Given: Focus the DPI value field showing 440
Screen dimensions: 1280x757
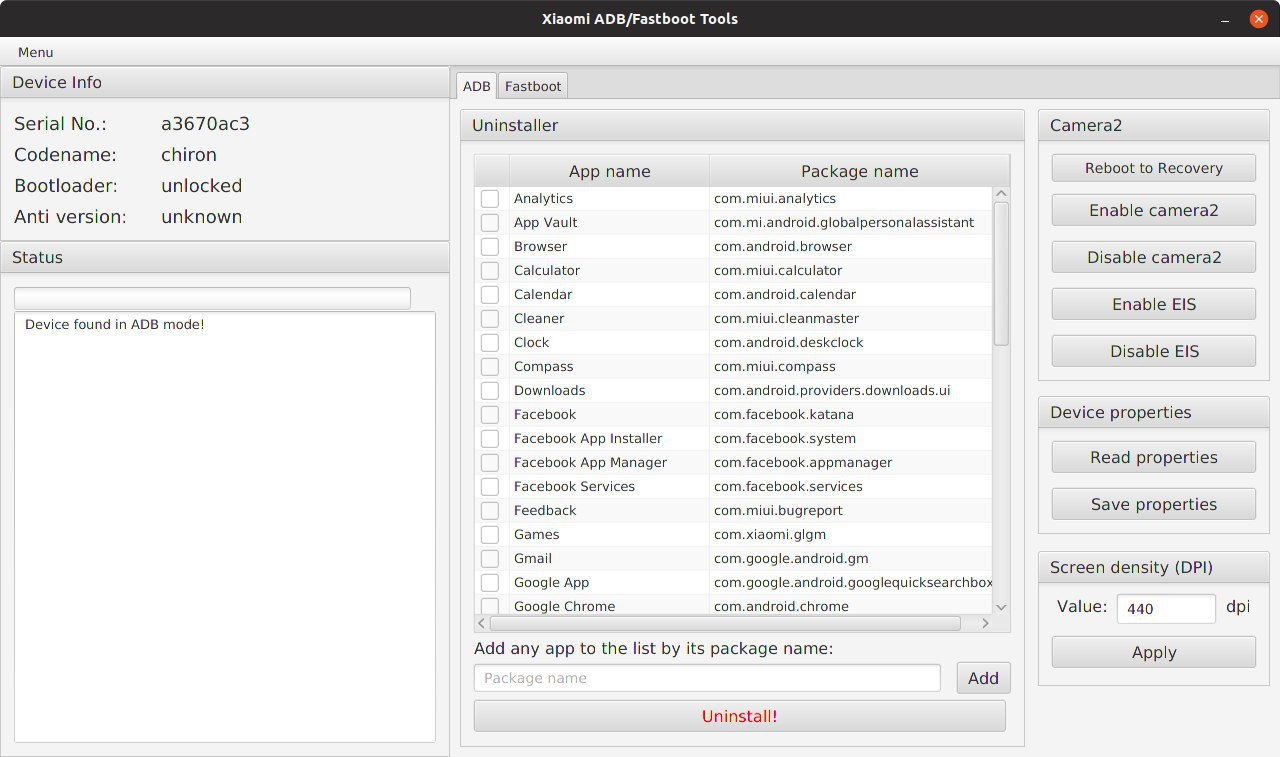Looking at the screenshot, I should click(x=1166, y=608).
